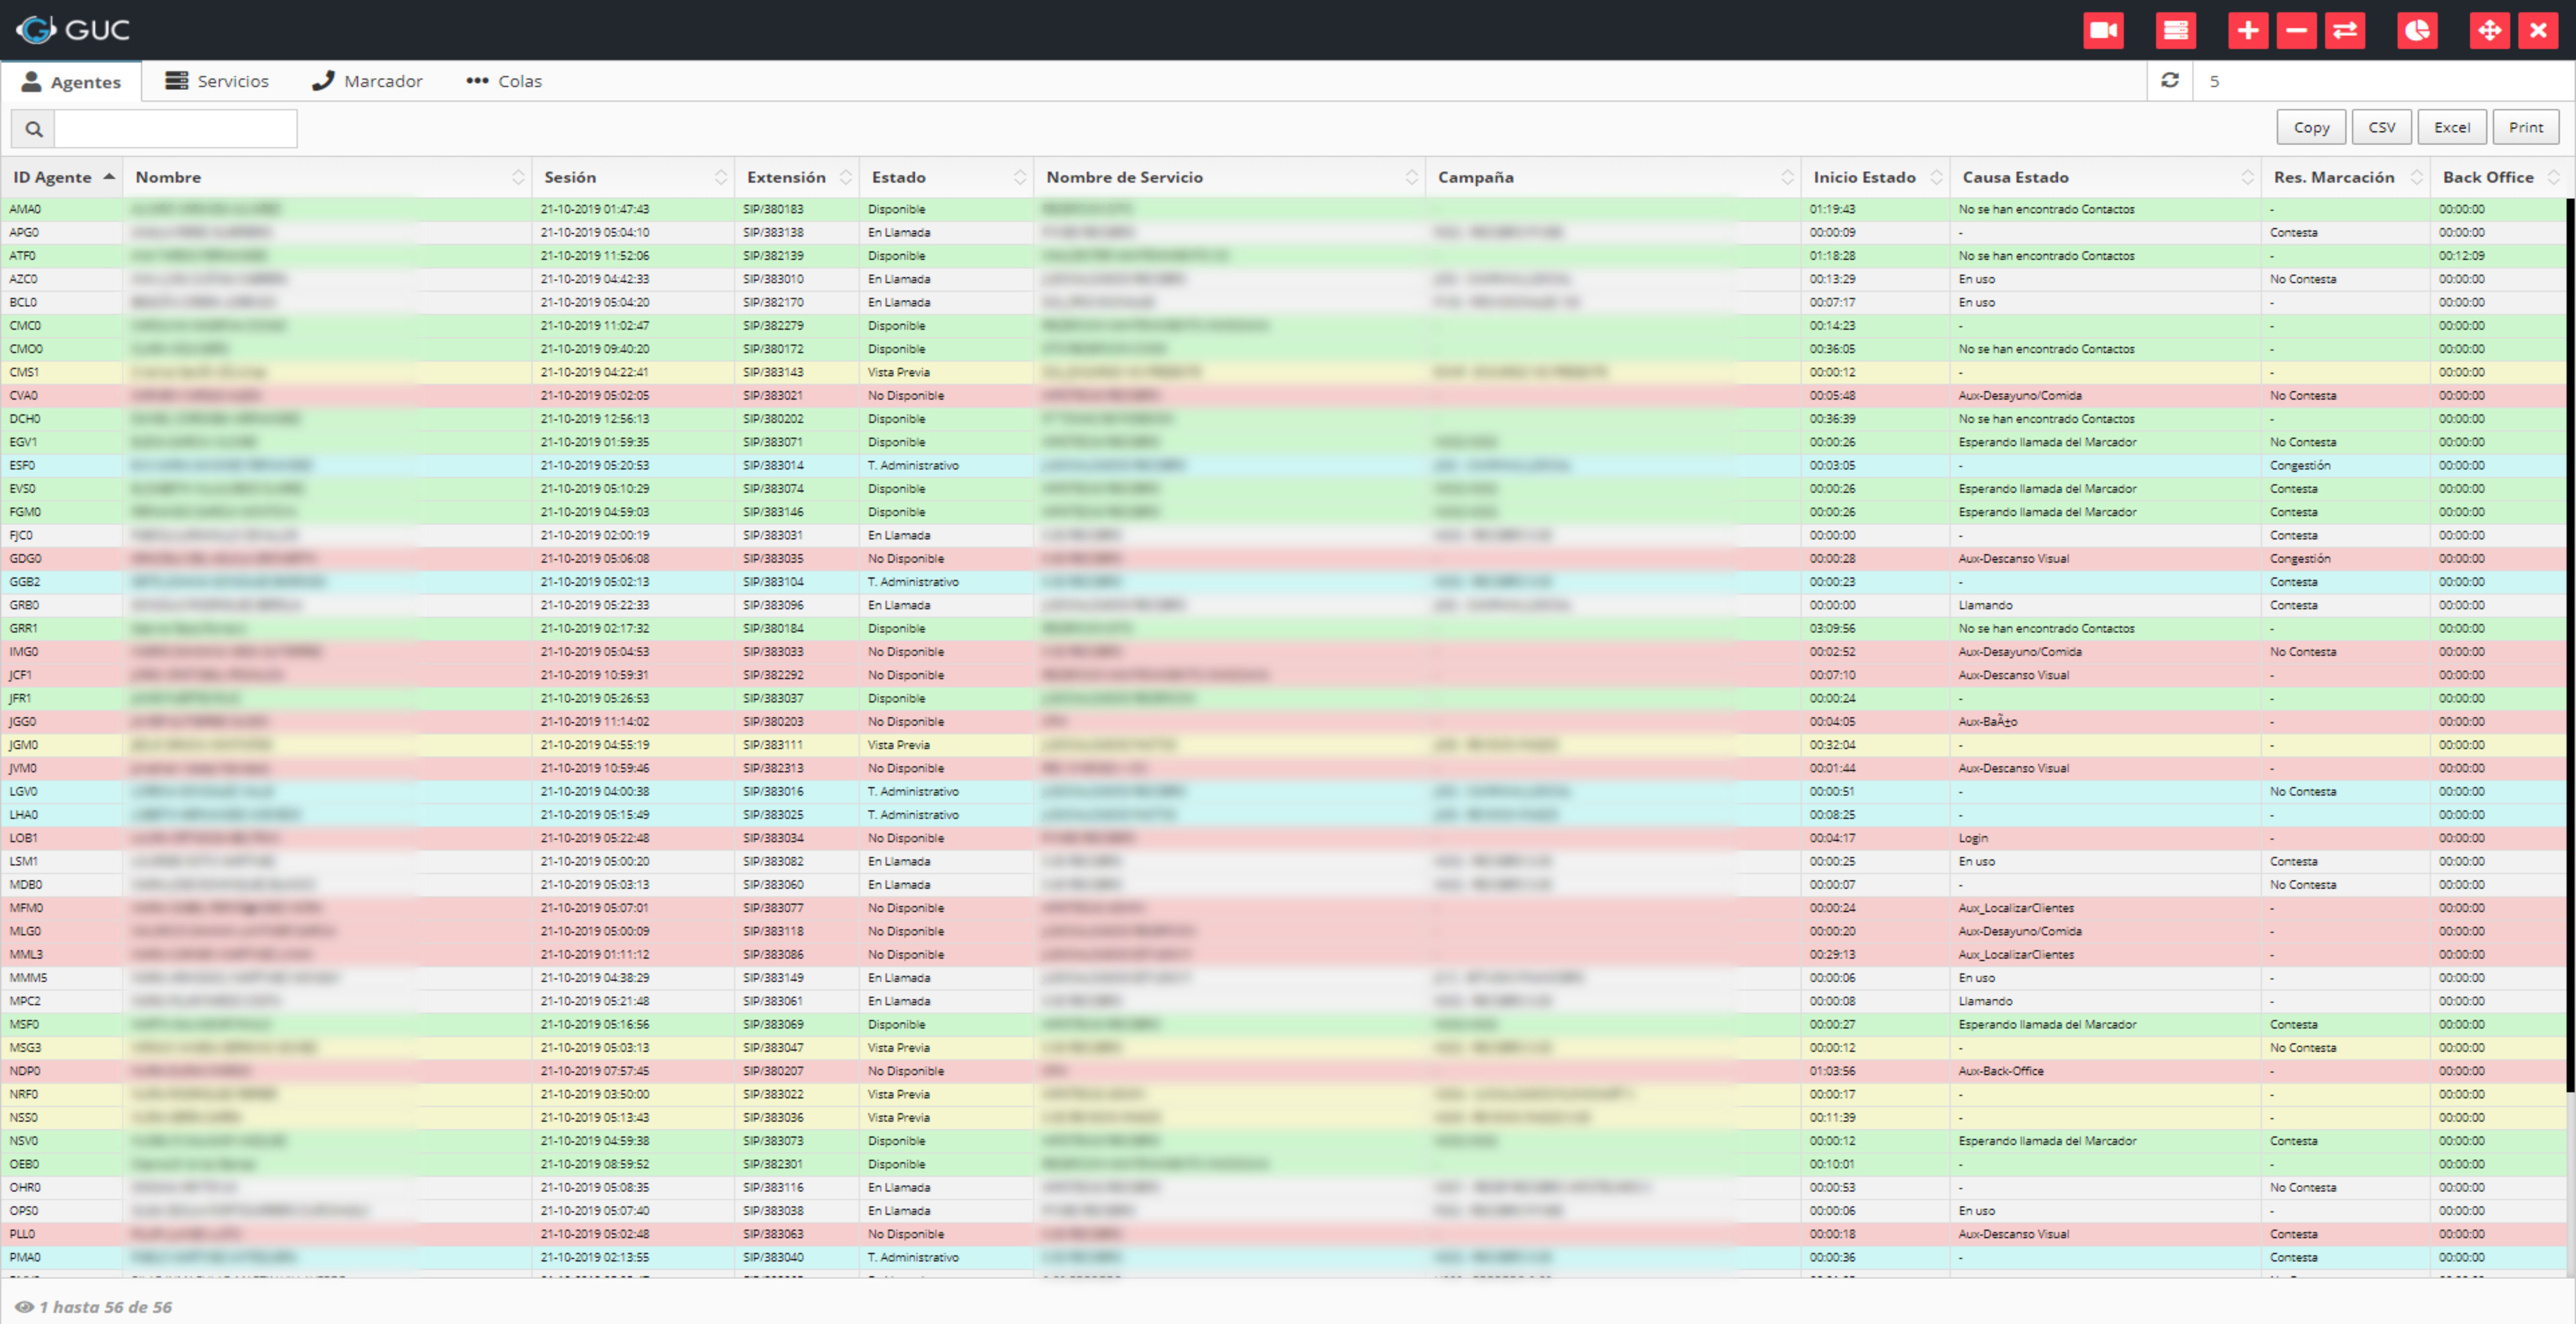Sort by Back Office column header
Image resolution: width=2576 pixels, height=1324 pixels.
[2499, 177]
